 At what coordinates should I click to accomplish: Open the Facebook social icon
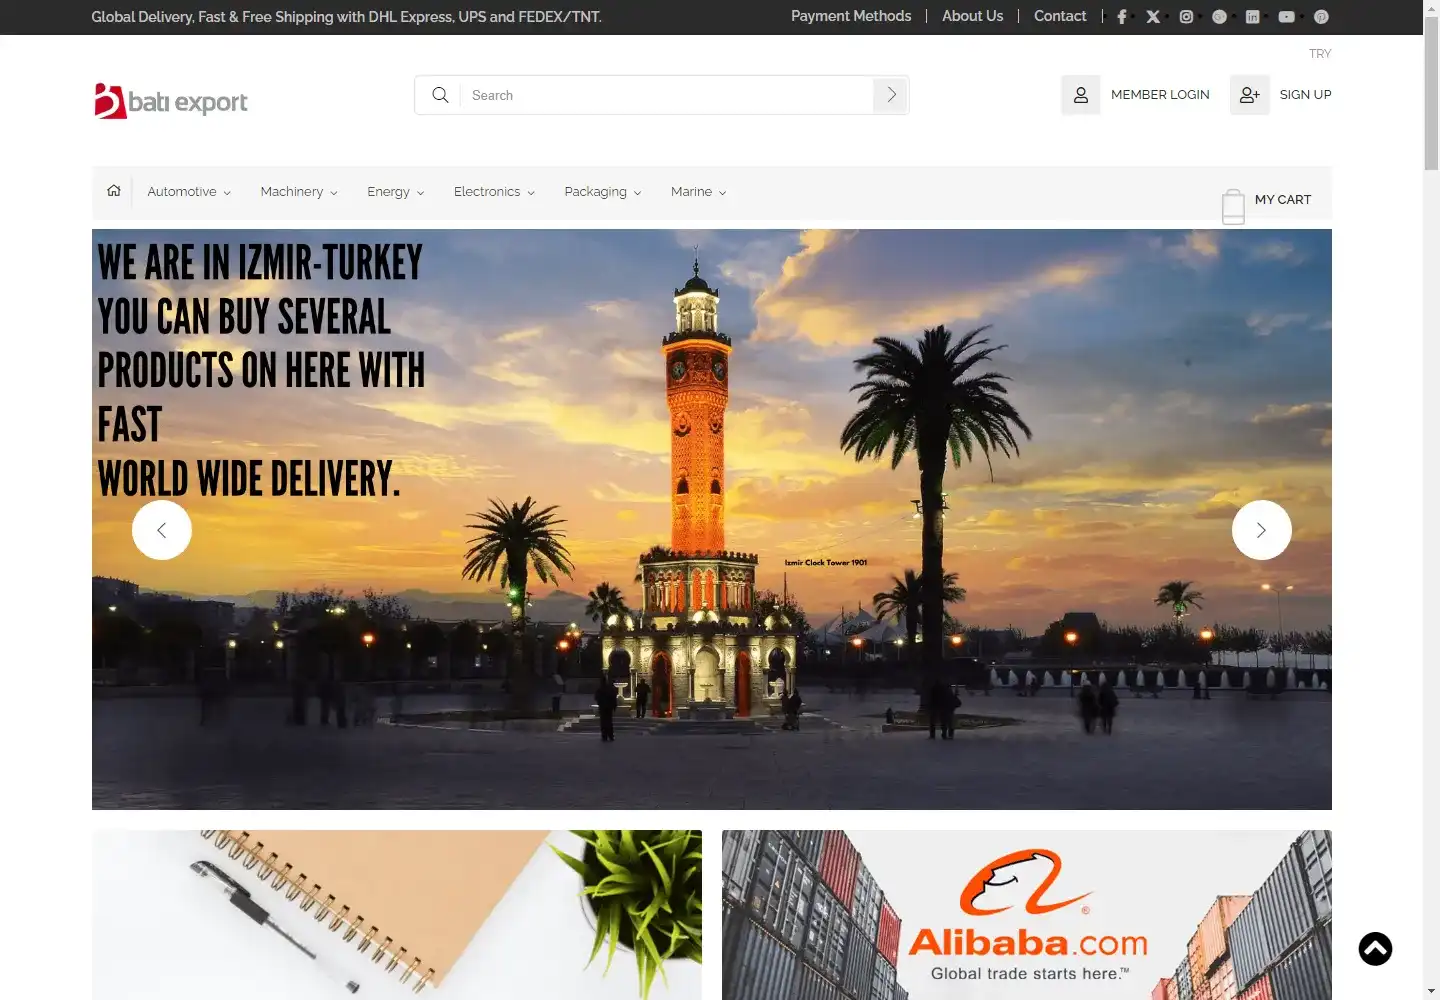coord(1122,17)
